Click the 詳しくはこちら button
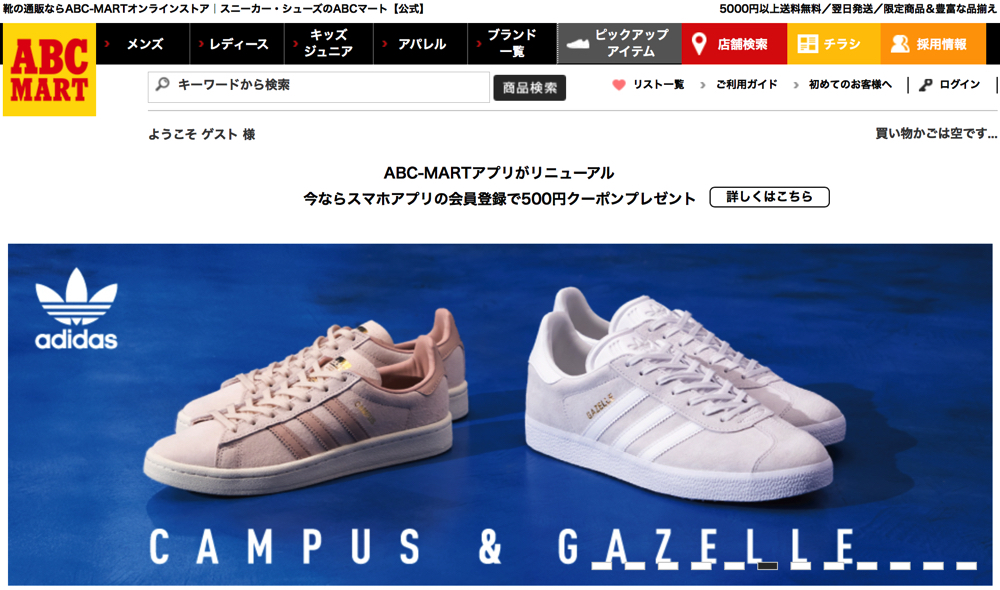Image resolution: width=1000 pixels, height=590 pixels. pos(769,197)
